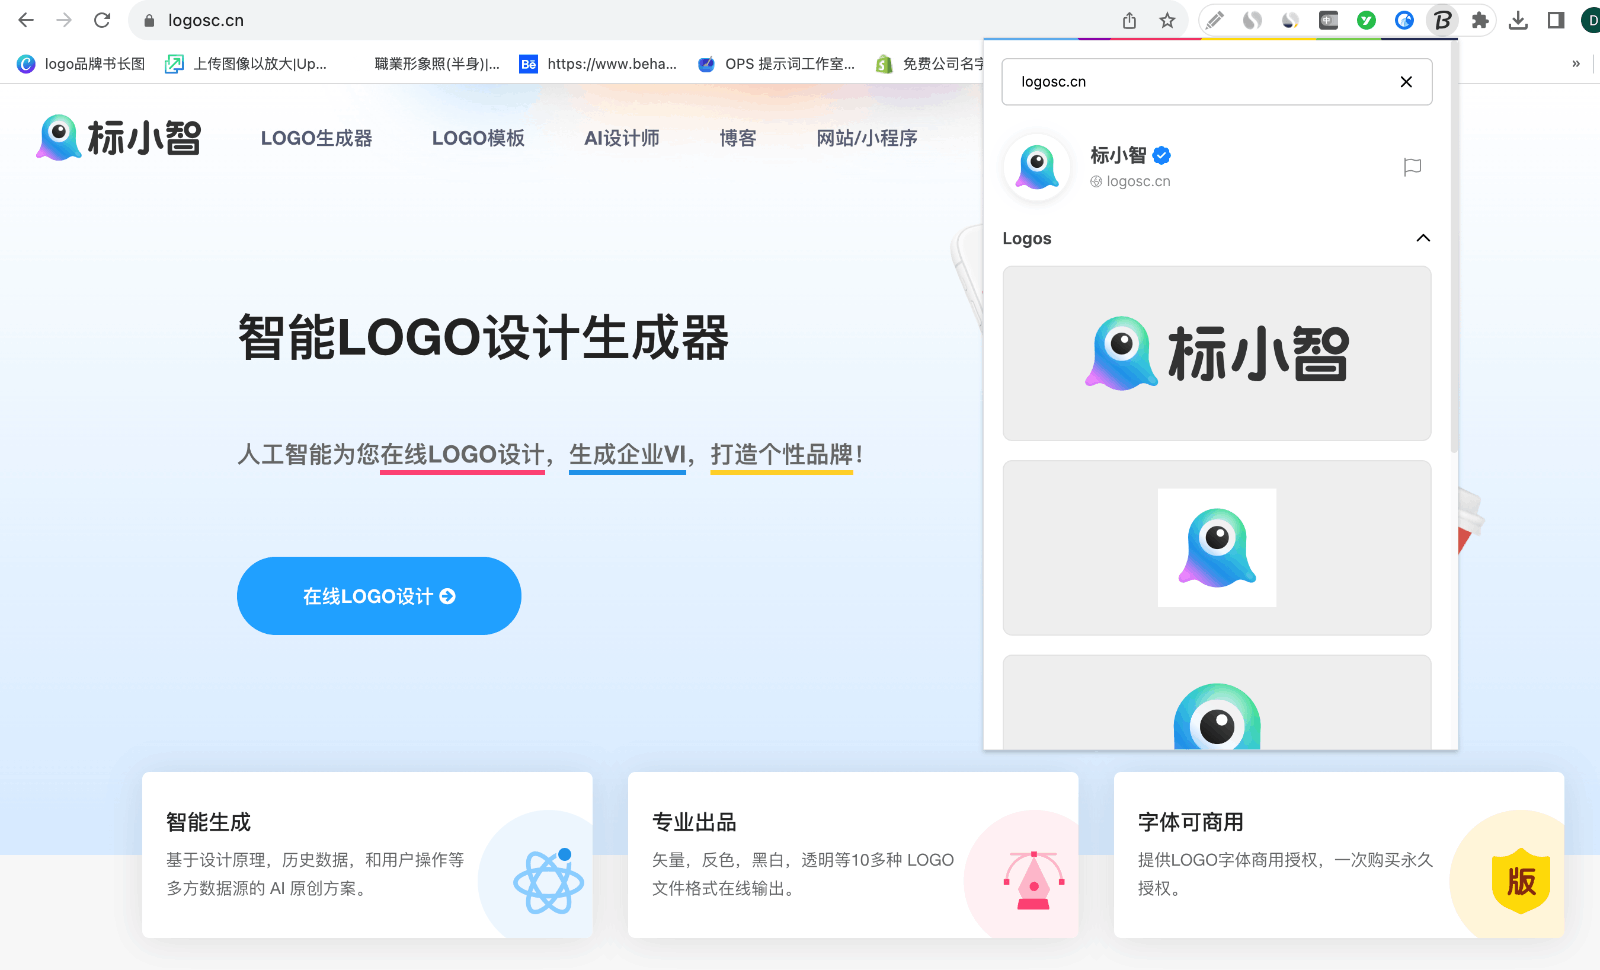The width and height of the screenshot is (1600, 970).
Task: Click the extensions puzzle-piece icon
Action: (x=1481, y=20)
